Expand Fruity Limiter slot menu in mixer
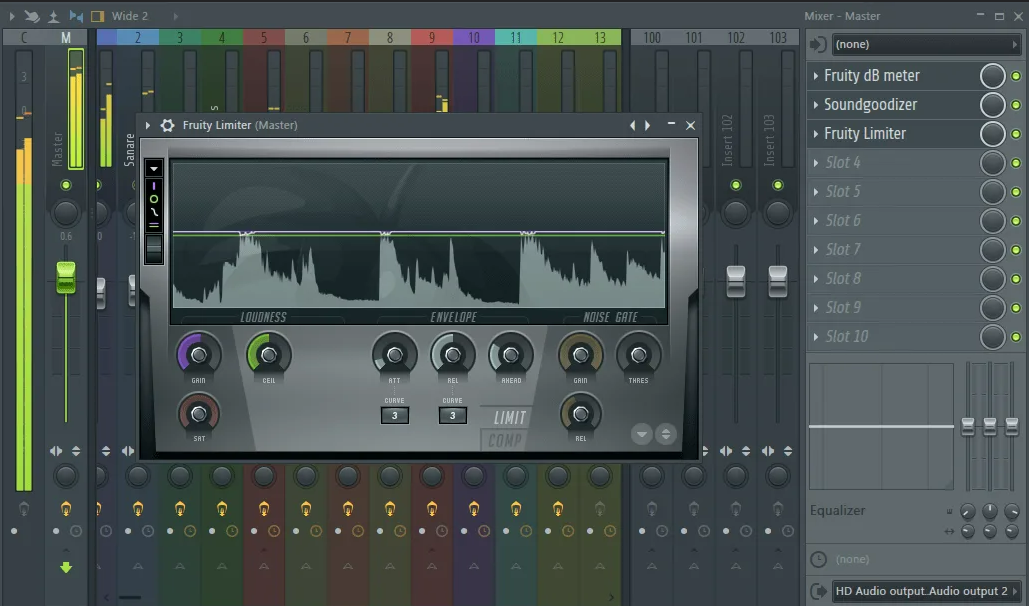This screenshot has height=606, width=1029. coord(816,134)
